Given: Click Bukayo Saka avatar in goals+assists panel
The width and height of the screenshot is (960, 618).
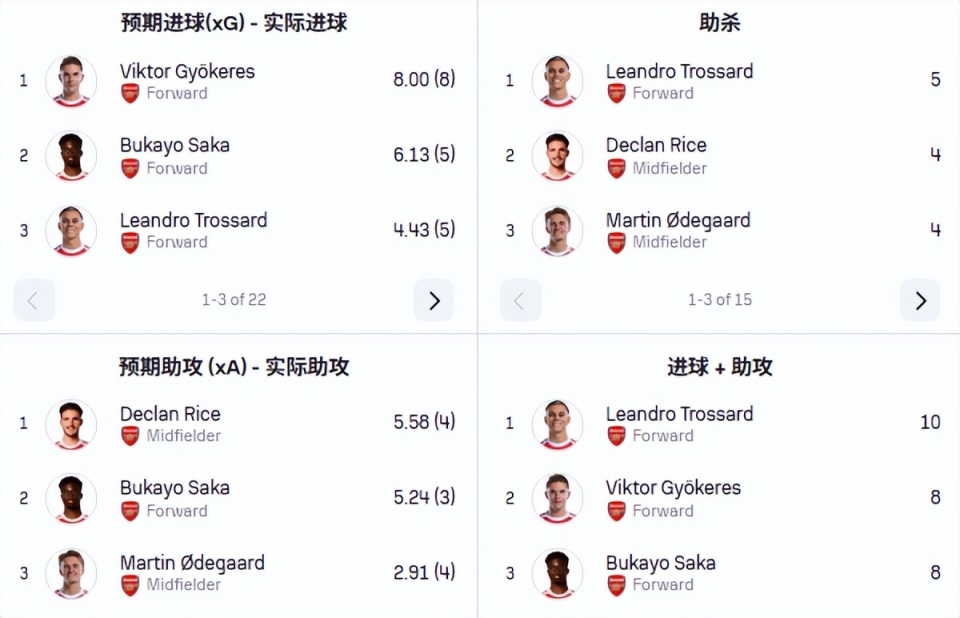Looking at the screenshot, I should [x=557, y=573].
